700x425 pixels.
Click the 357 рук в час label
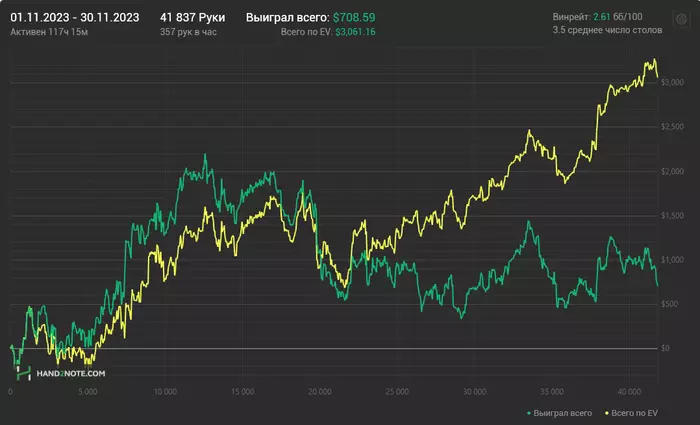(188, 33)
